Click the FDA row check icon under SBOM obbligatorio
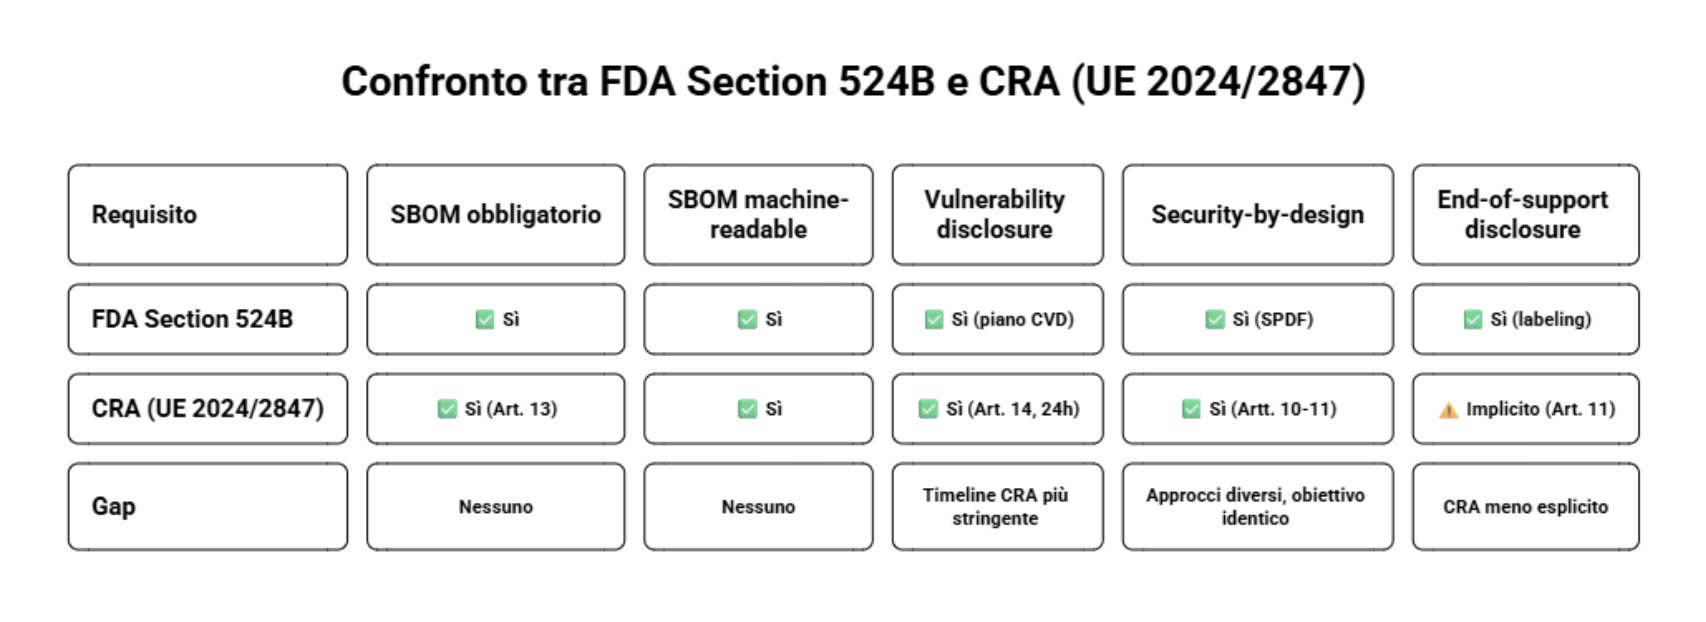 (x=485, y=319)
